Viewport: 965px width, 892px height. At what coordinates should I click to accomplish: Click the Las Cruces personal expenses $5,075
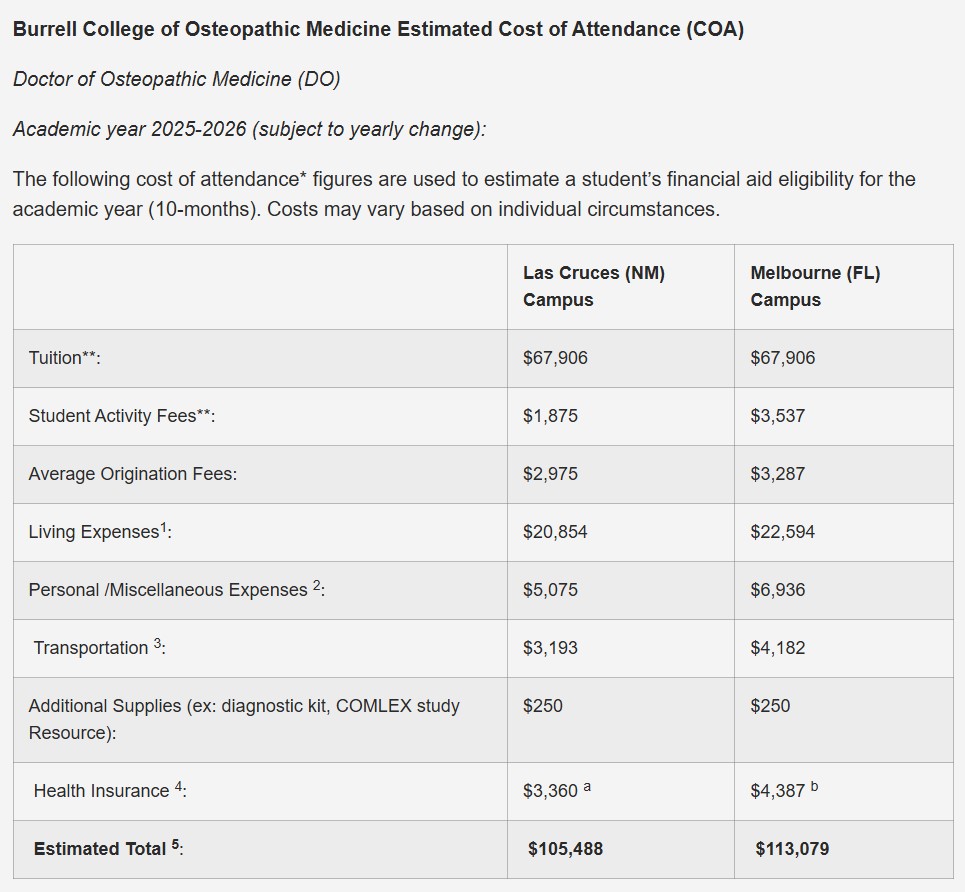(550, 590)
